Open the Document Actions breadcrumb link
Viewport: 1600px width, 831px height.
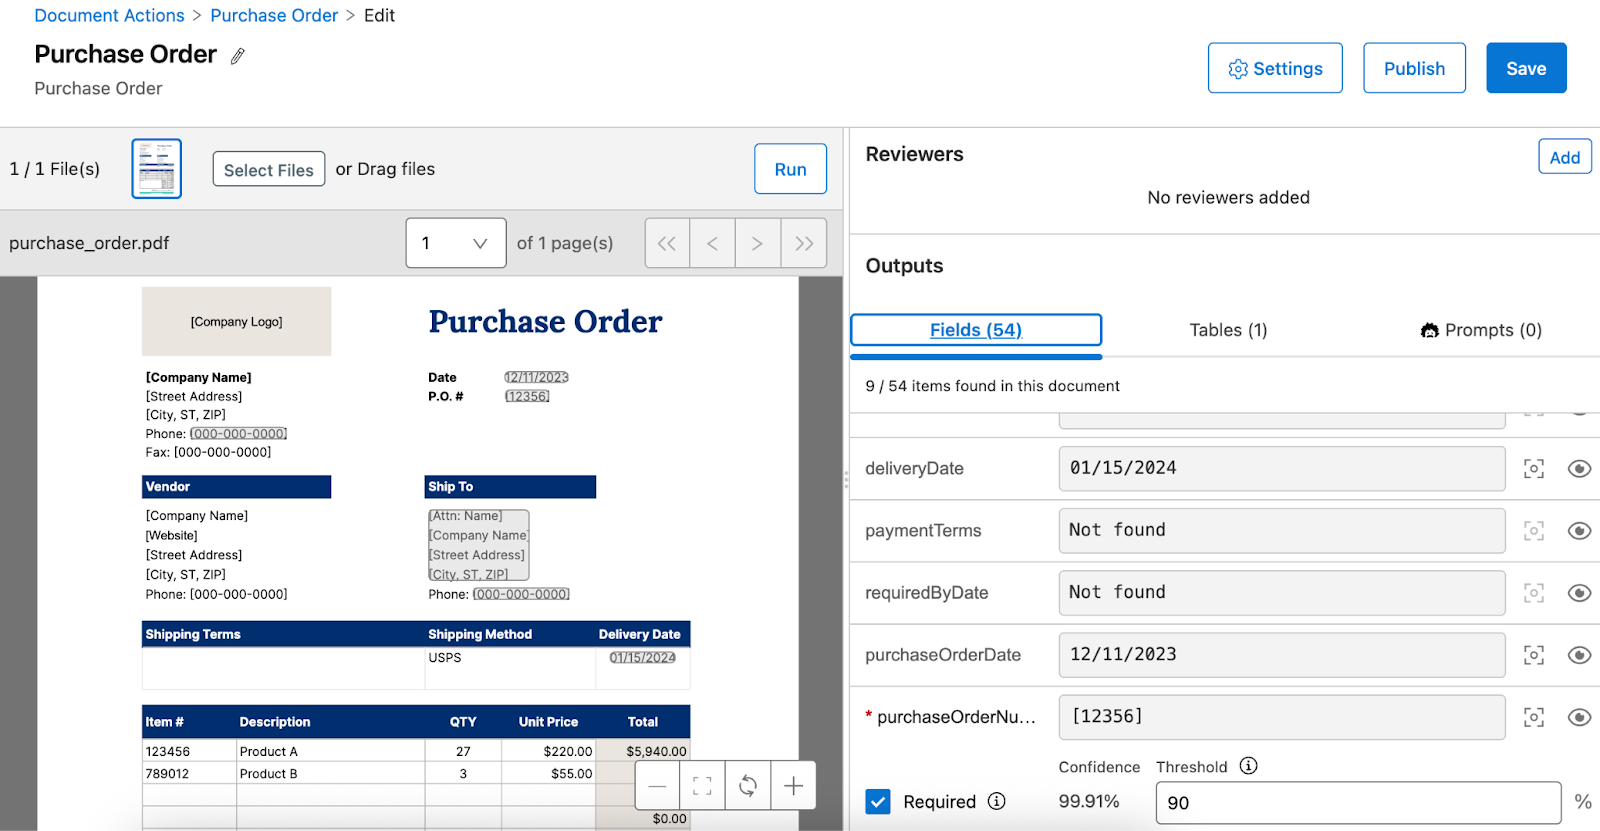109,15
